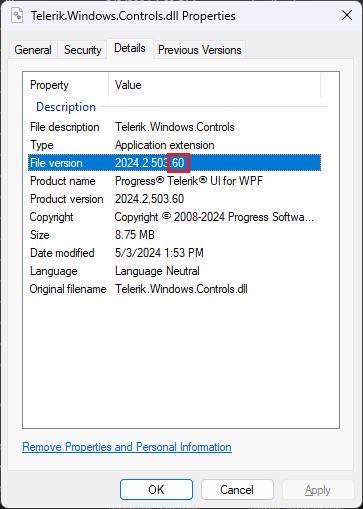Select the Copyright row label
This screenshot has width=363, height=509.
[51, 217]
